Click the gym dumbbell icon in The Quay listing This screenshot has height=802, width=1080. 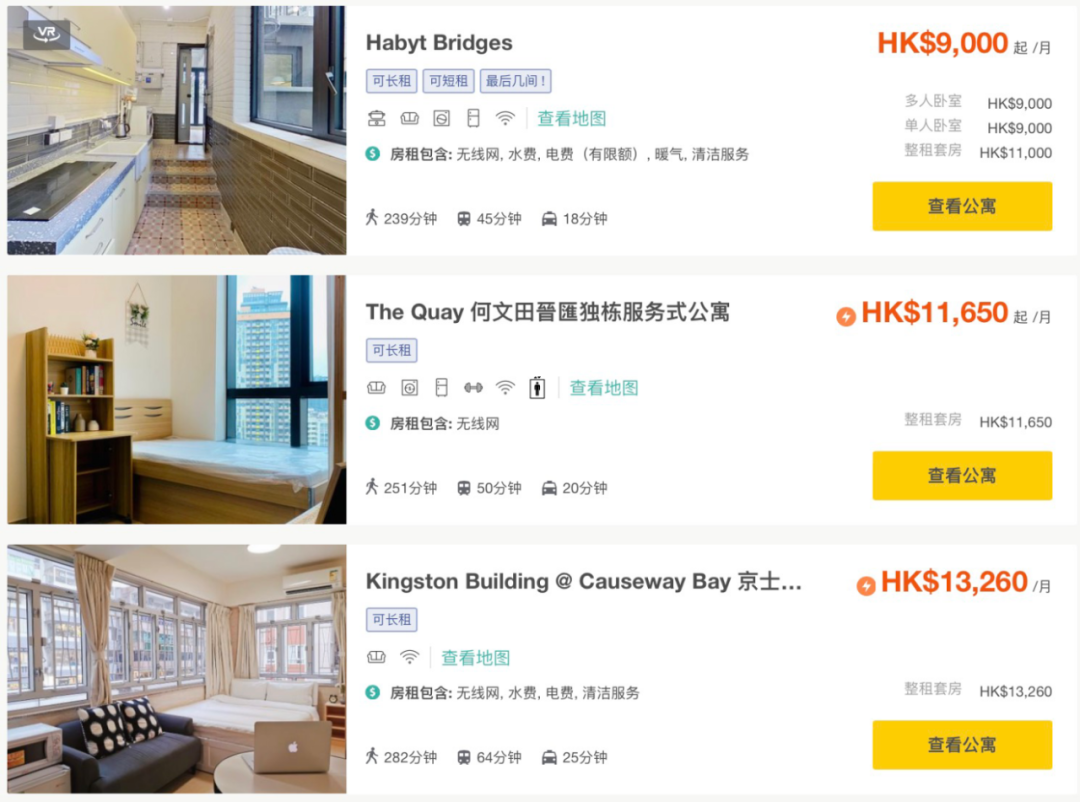[473, 388]
